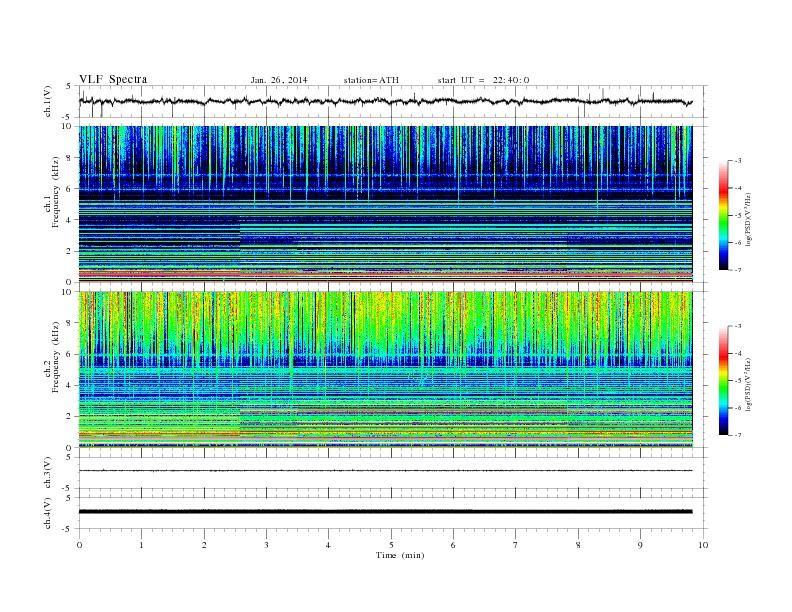Click the ch.3 waveform trace line
Image resolution: width=792 pixels, height=612 pixels.
(x=385, y=471)
